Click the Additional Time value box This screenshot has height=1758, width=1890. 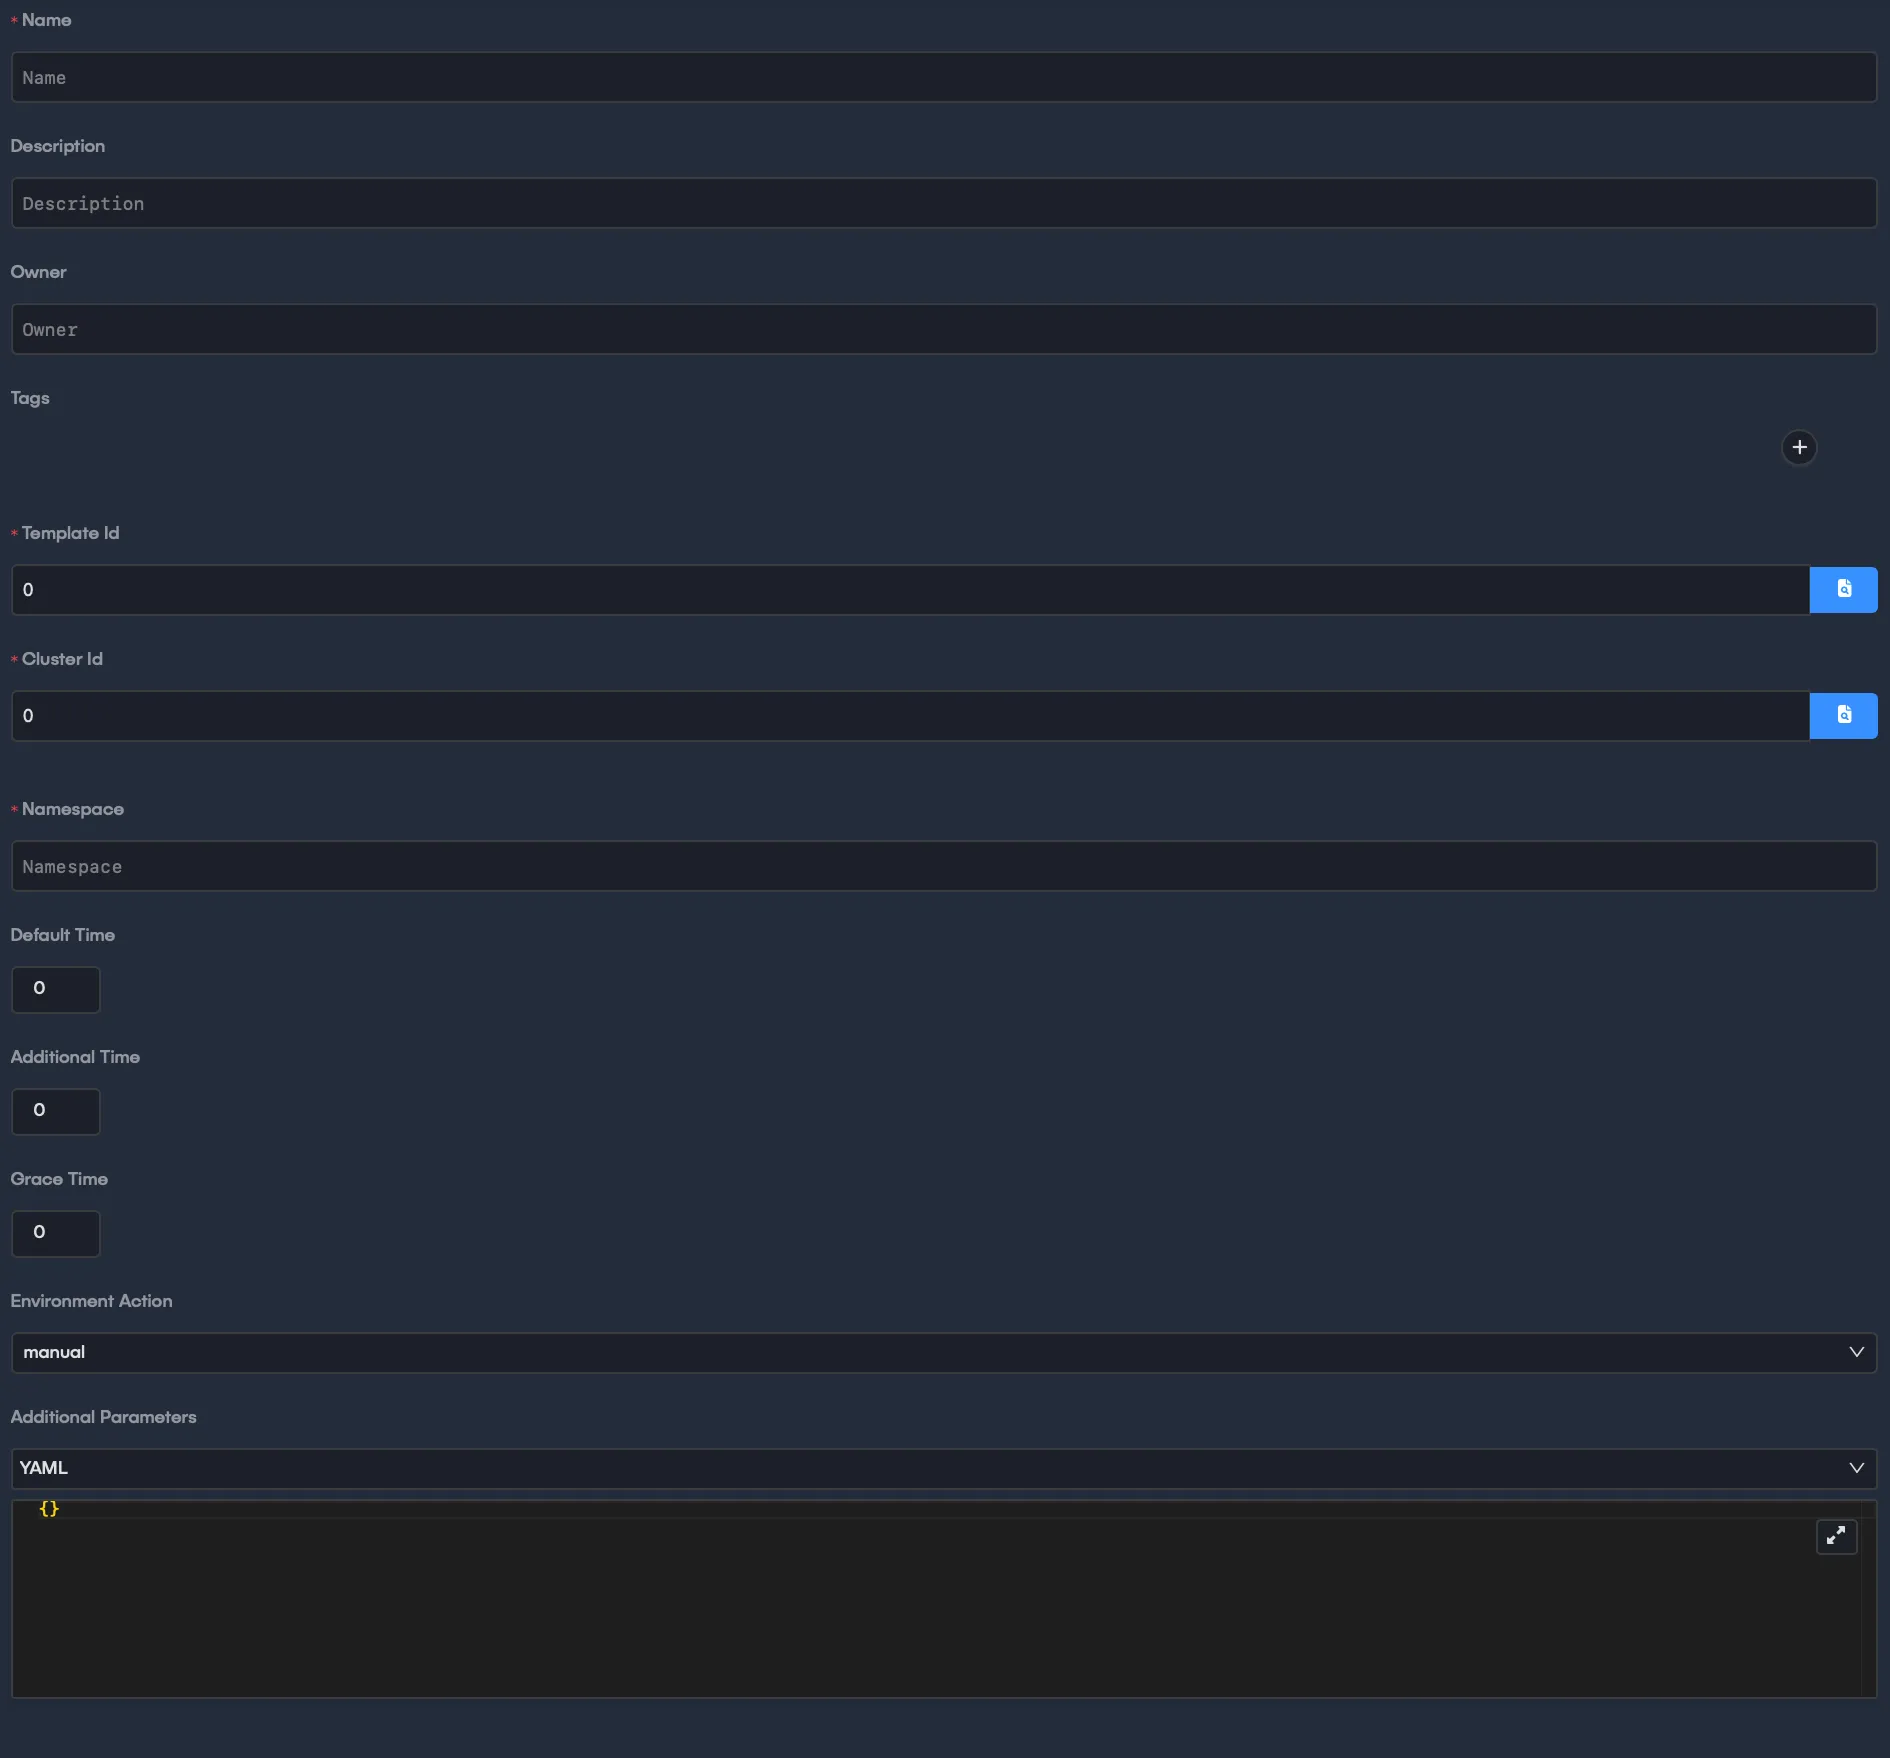56,1111
